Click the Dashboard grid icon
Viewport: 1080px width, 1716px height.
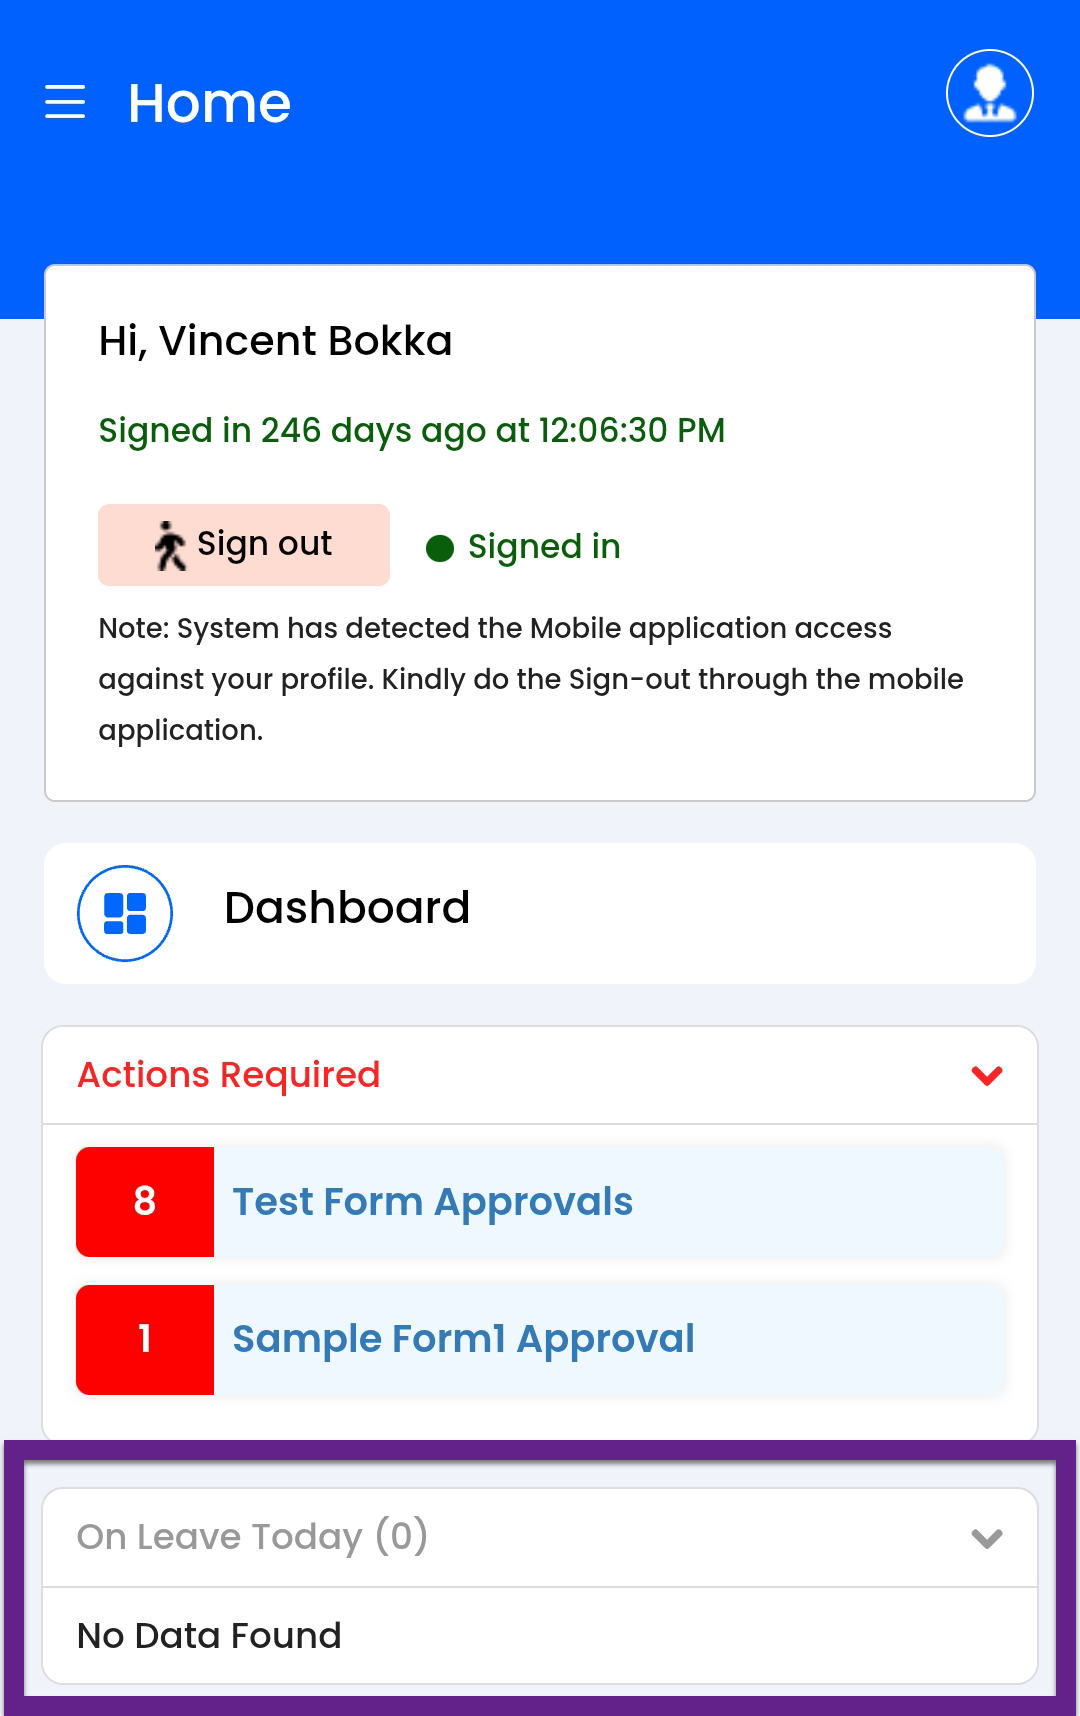[x=125, y=913]
